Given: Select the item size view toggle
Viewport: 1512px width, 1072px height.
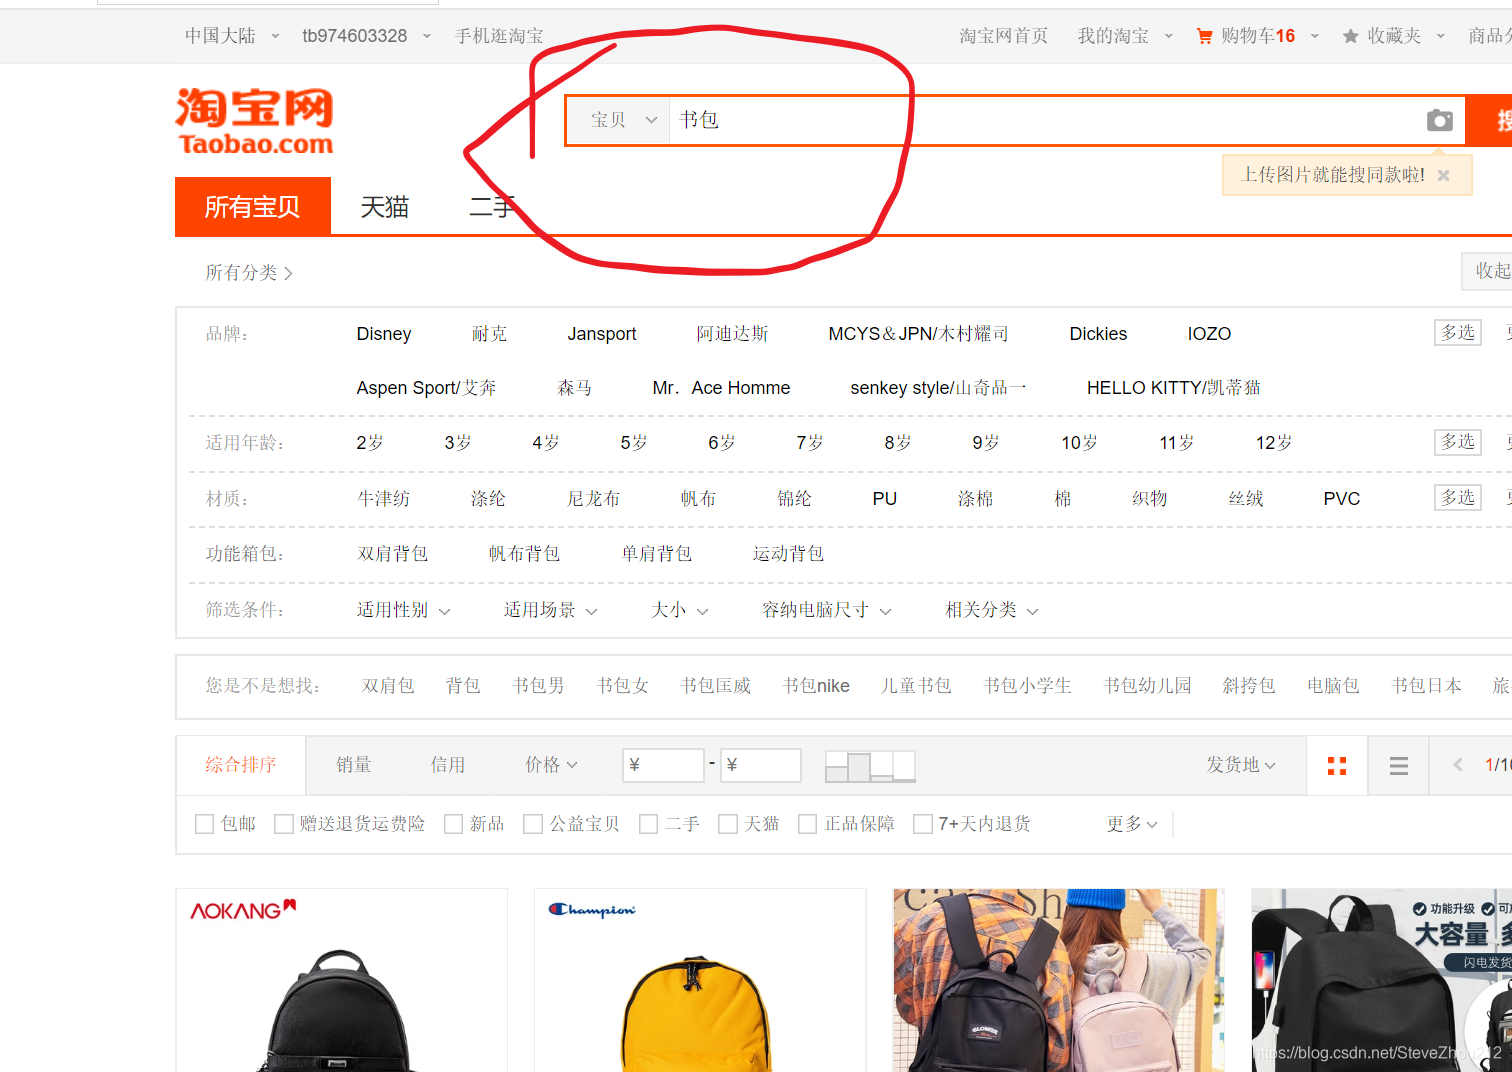Looking at the screenshot, I should pyautogui.click(x=870, y=766).
